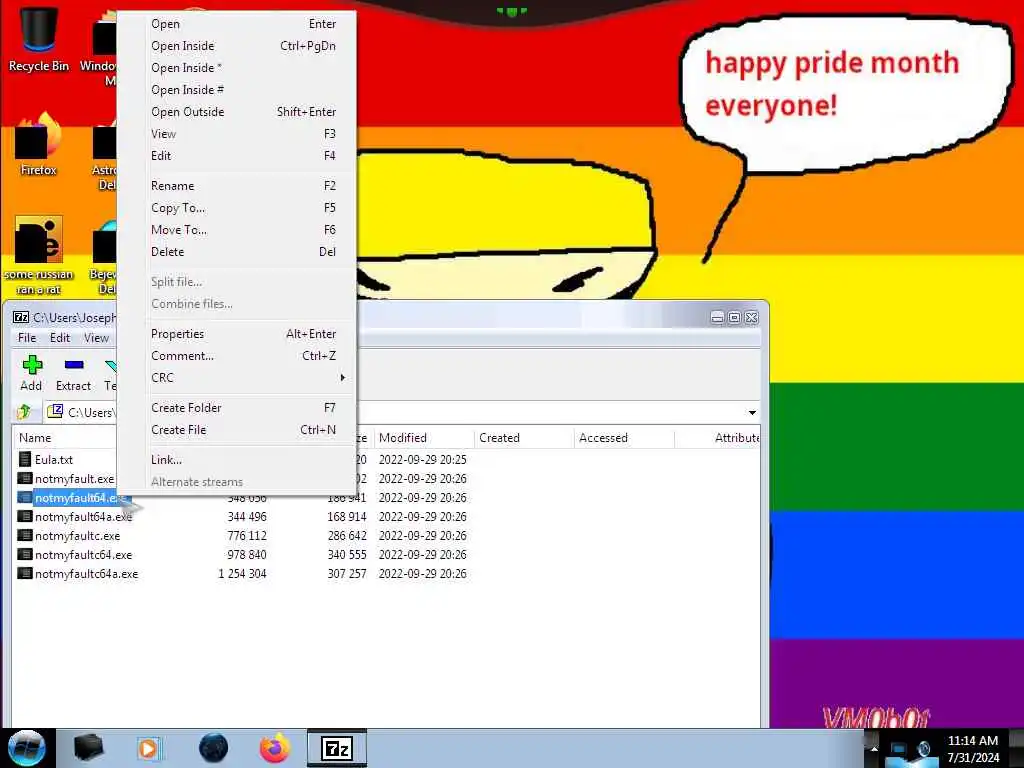Click notmyfaultc.exe file icon
The image size is (1024, 768).
click(x=25, y=536)
